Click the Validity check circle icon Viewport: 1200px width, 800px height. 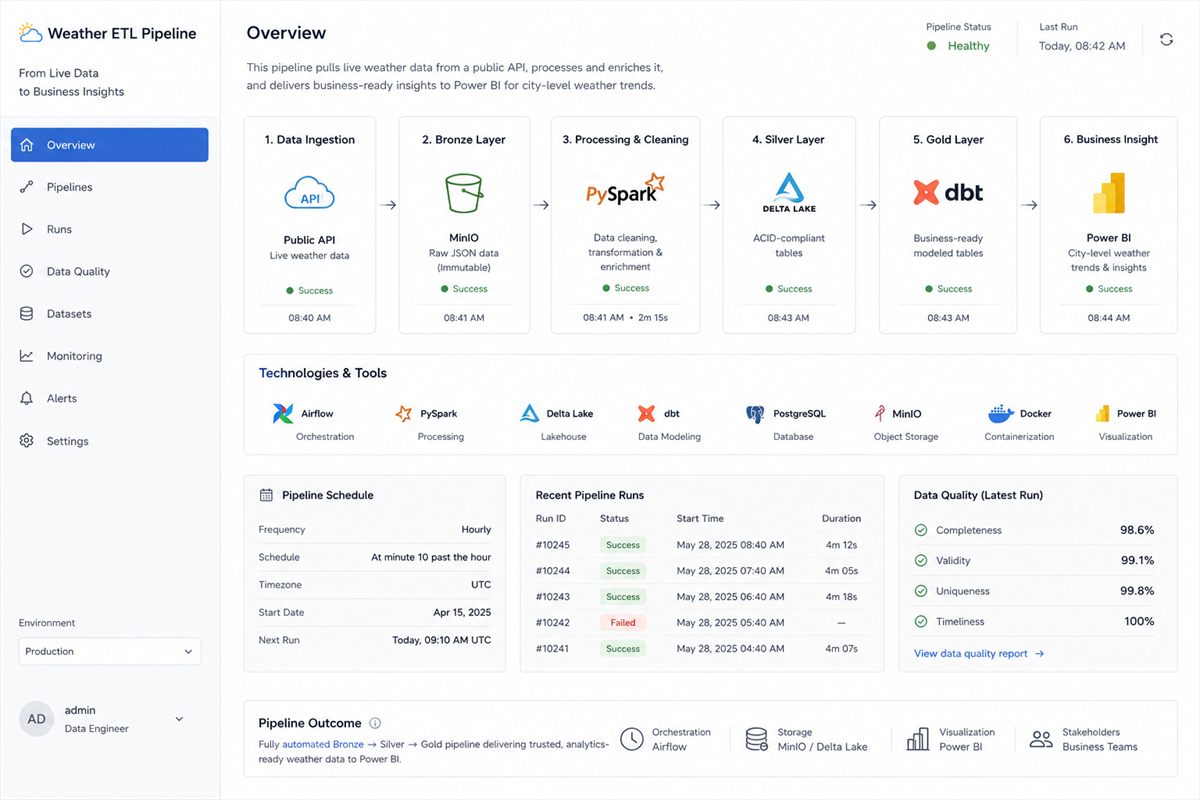tap(921, 561)
